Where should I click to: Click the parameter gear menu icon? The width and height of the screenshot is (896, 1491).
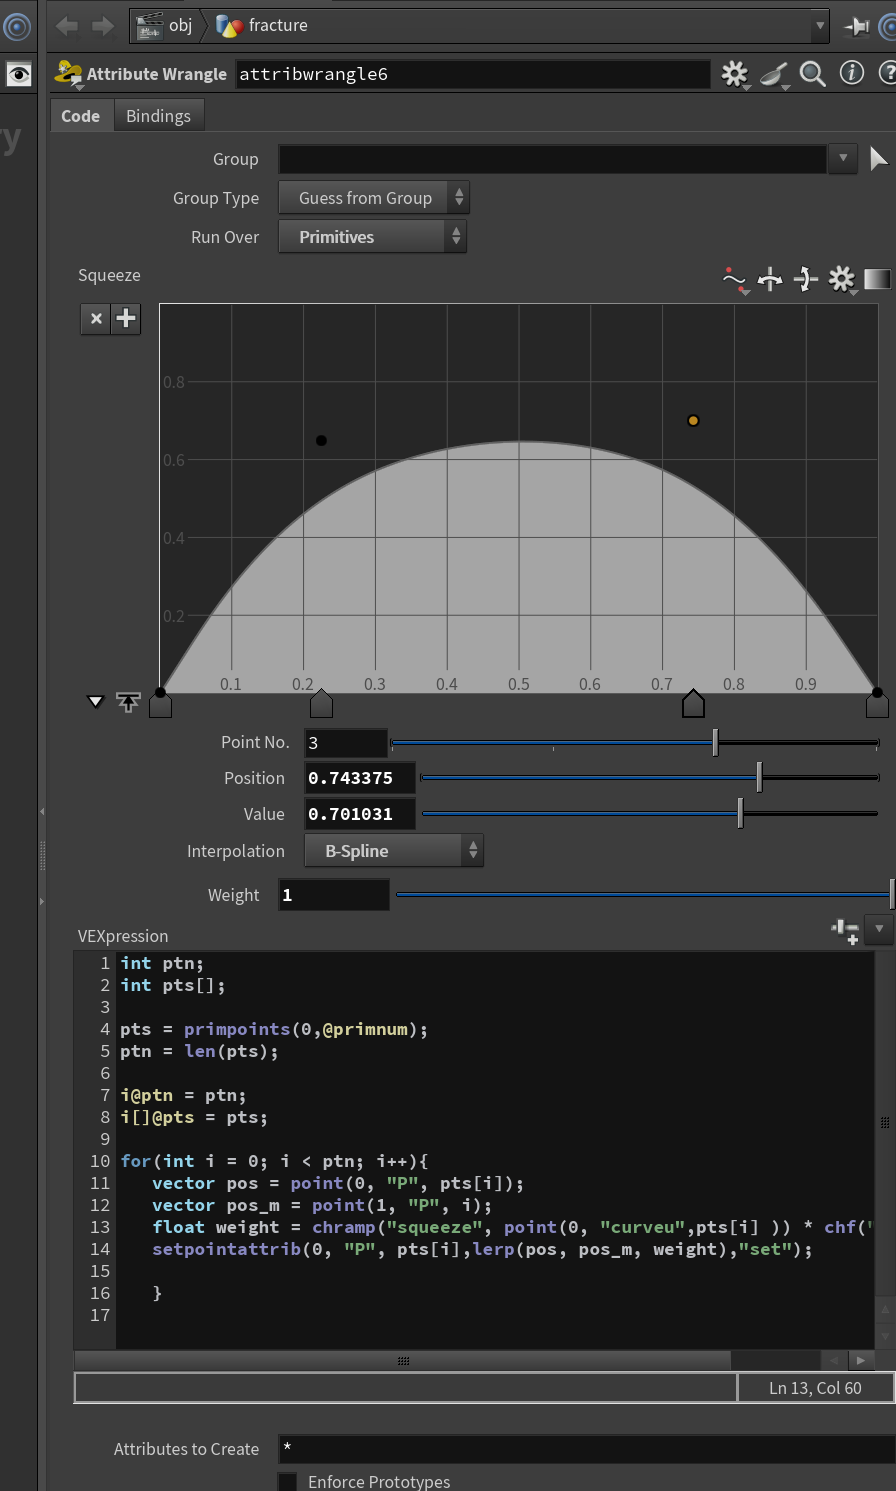[x=735, y=74]
